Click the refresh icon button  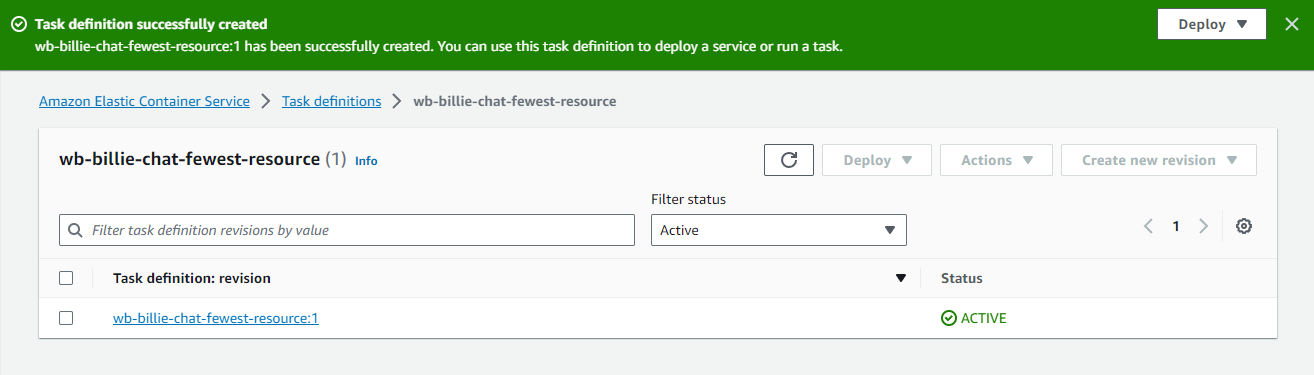point(788,160)
